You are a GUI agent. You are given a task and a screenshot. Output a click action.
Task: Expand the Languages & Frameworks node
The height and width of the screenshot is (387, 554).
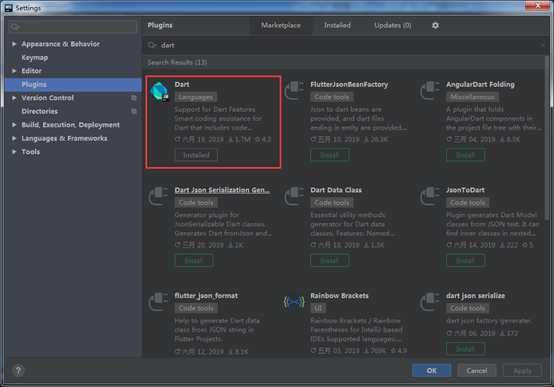14,139
